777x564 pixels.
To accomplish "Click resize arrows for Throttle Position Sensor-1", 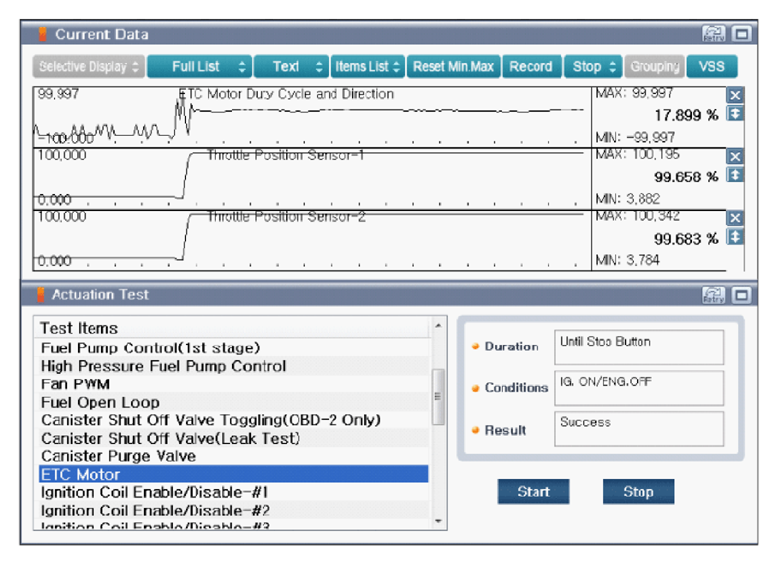I will click(x=735, y=175).
